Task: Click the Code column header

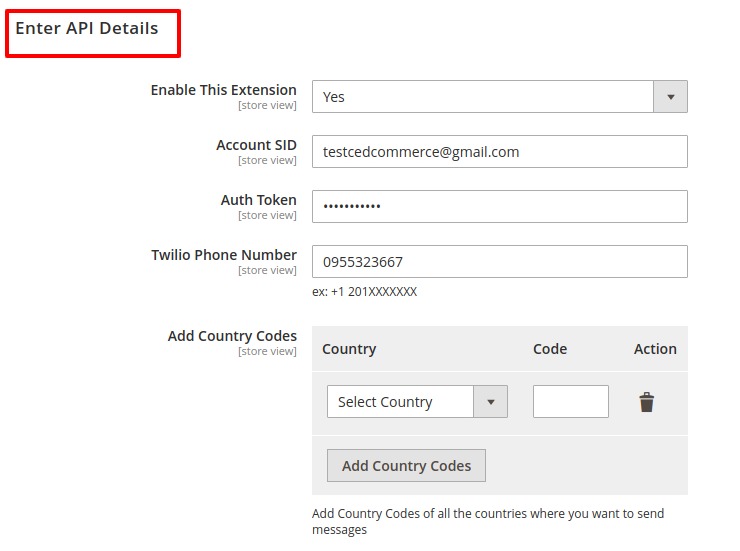Action: click(550, 349)
